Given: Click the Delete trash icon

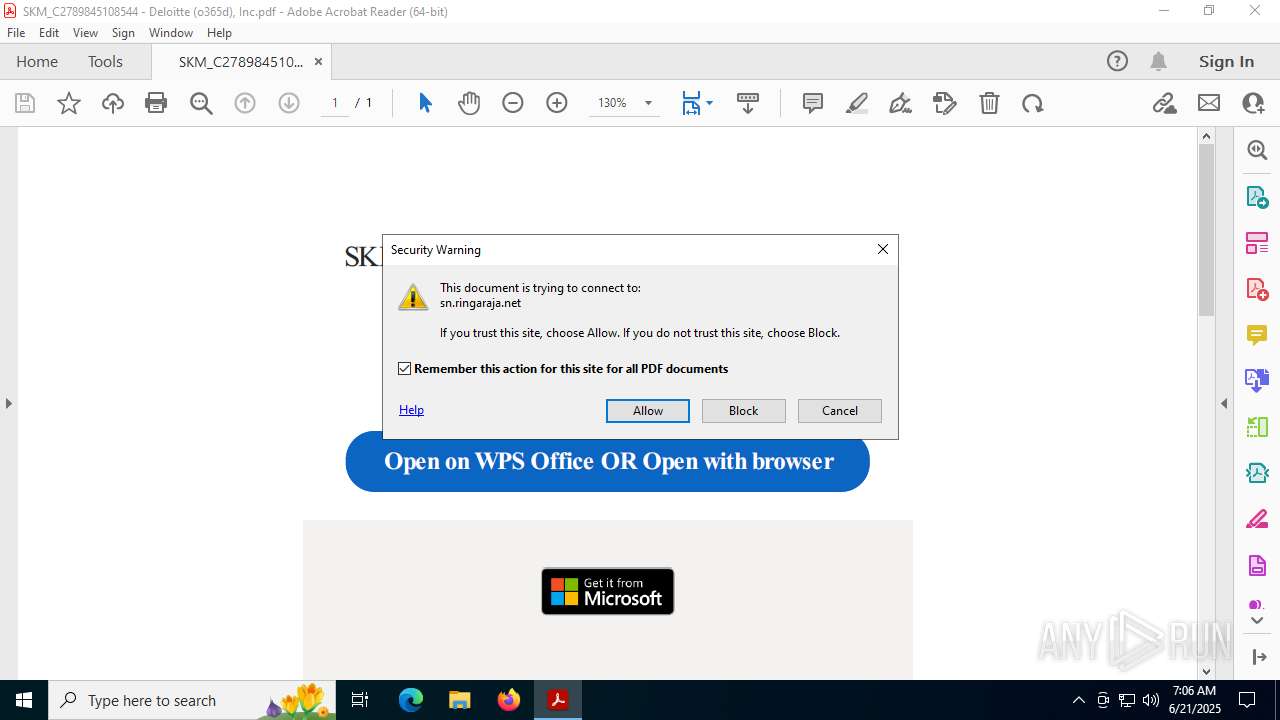Looking at the screenshot, I should (989, 103).
